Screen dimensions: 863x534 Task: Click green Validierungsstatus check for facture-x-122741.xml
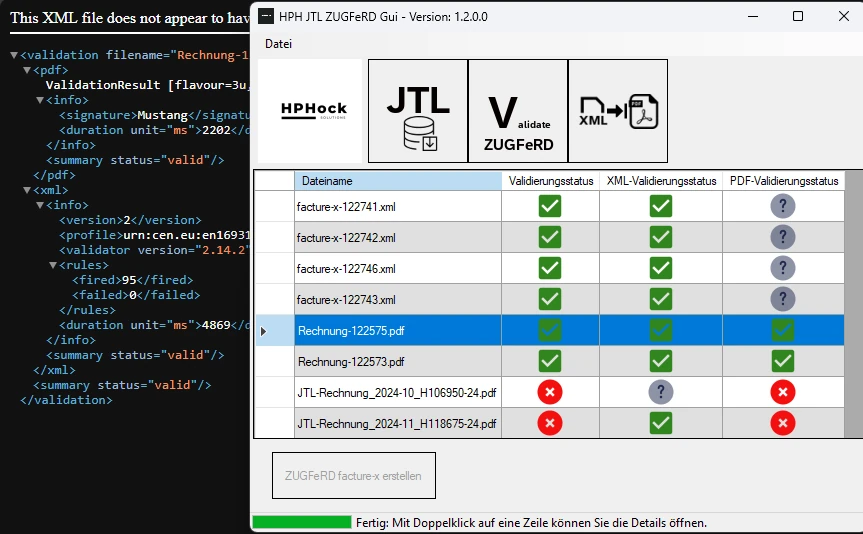(x=550, y=206)
